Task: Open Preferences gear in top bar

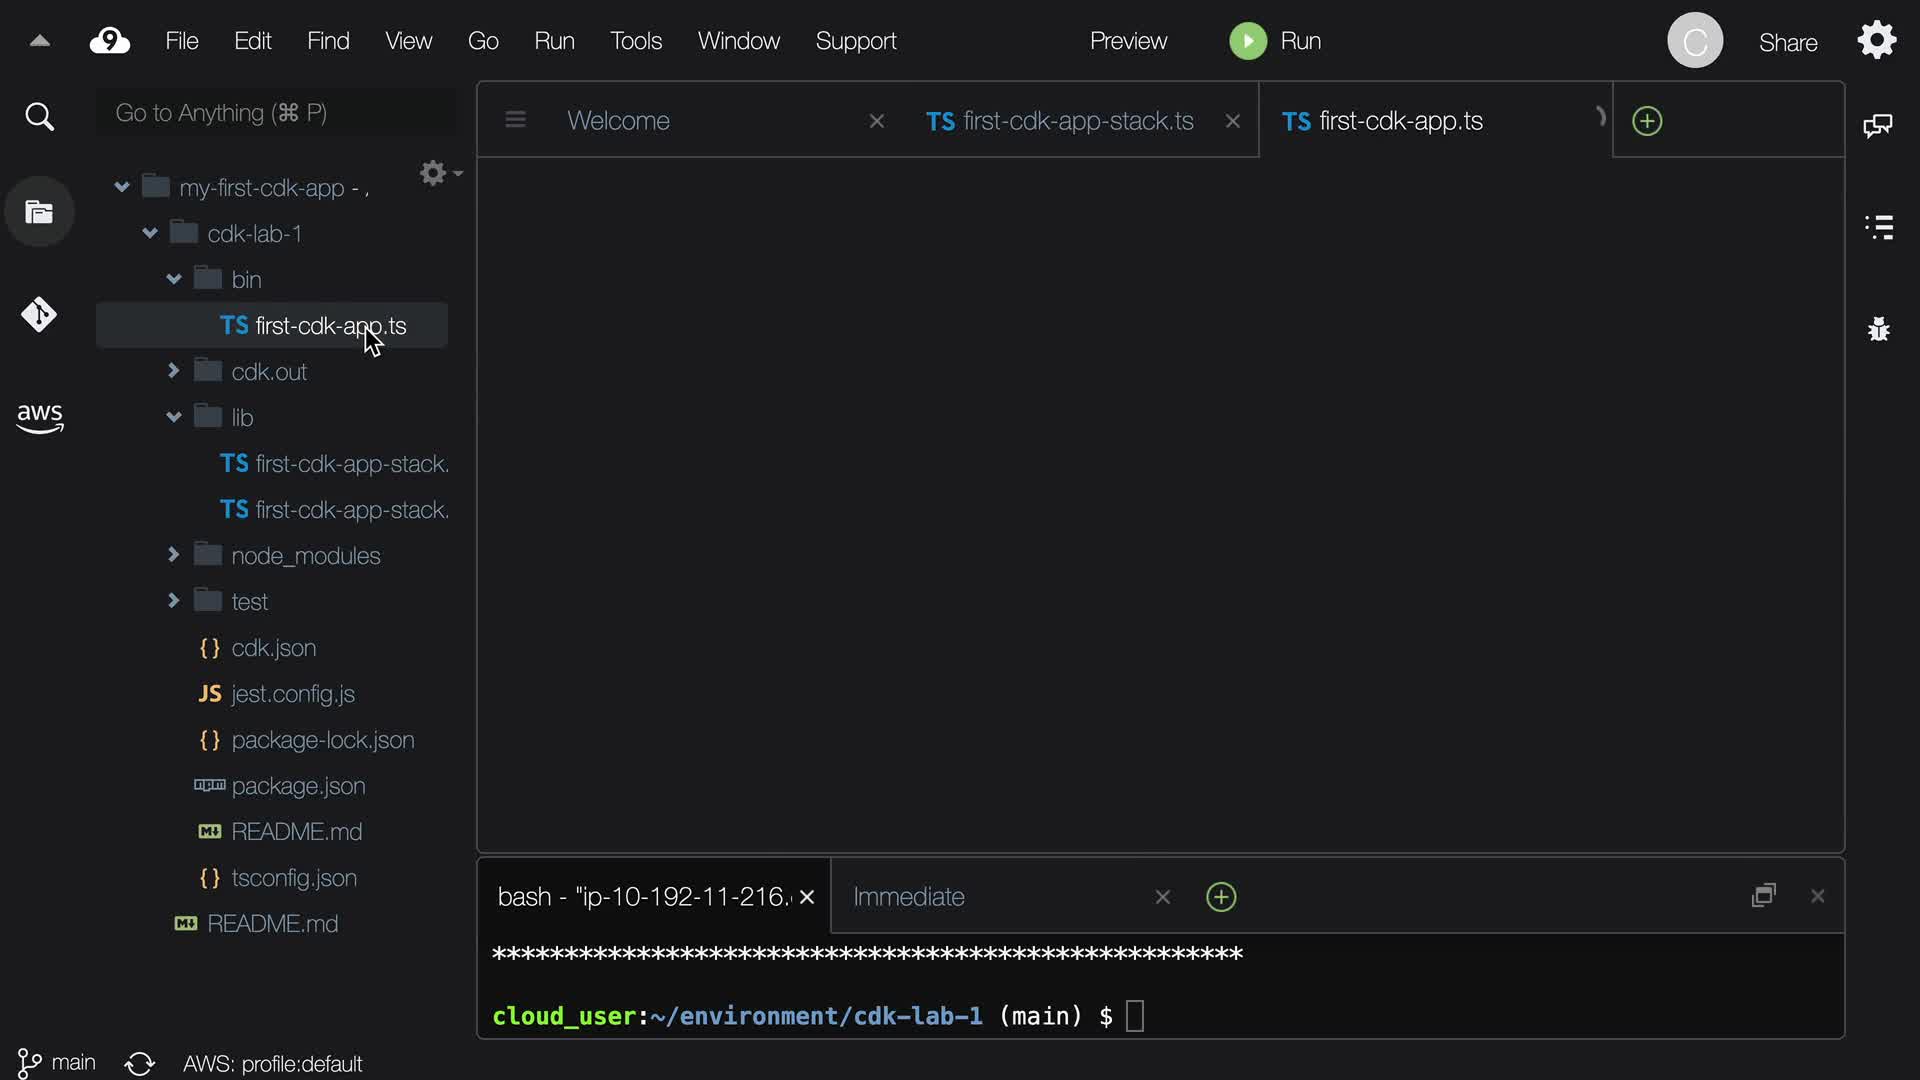Action: click(1877, 41)
